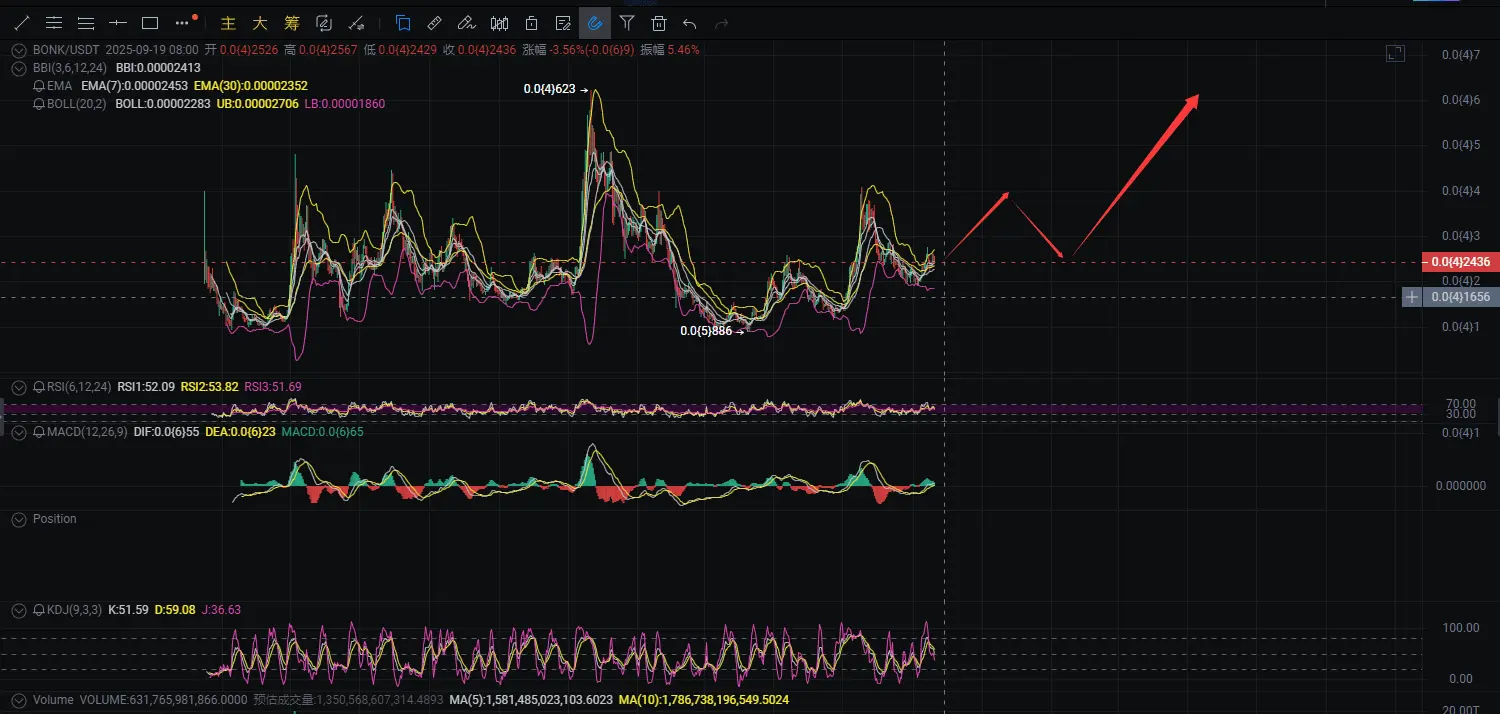Click the 大 toolbar button
1500x714 pixels.
pos(260,22)
